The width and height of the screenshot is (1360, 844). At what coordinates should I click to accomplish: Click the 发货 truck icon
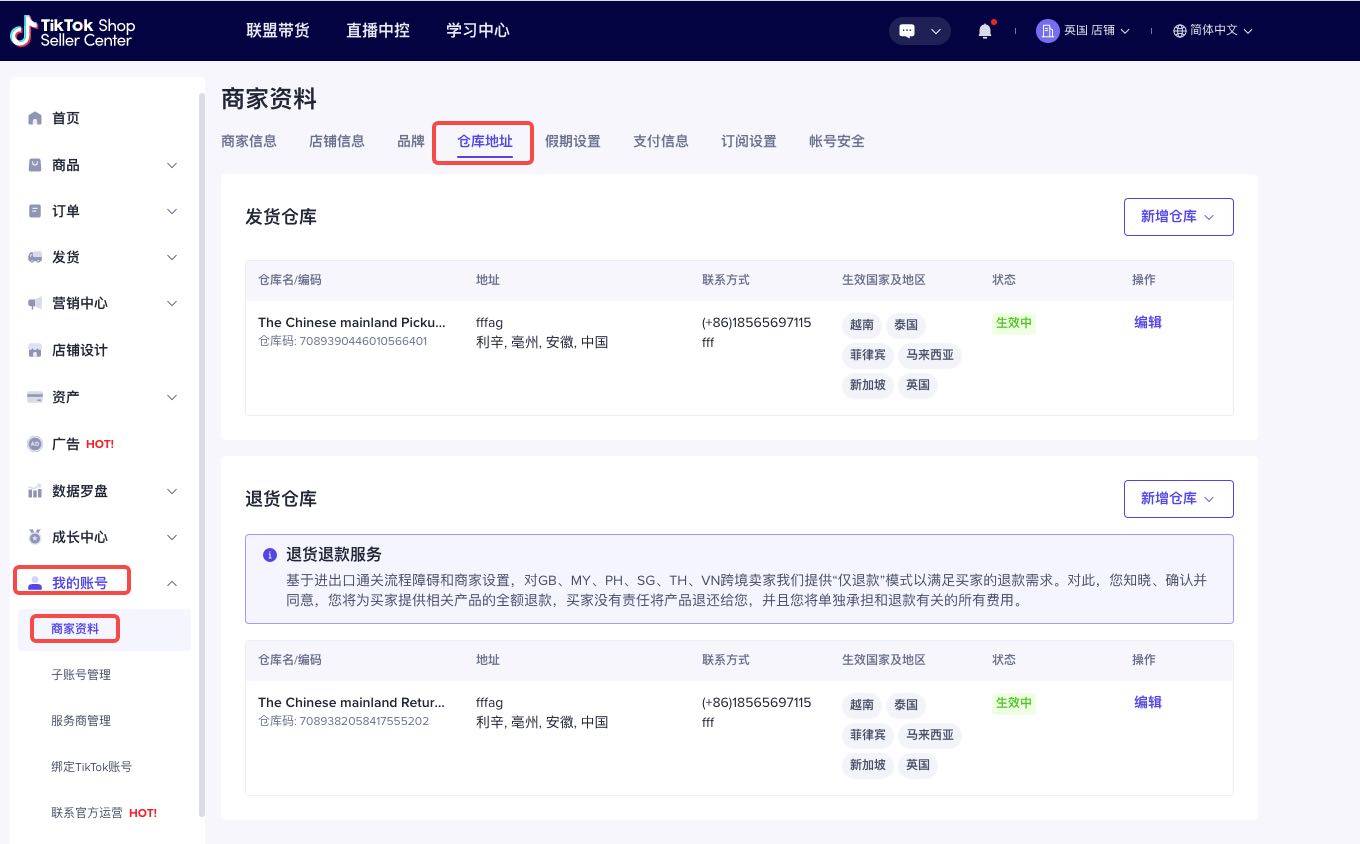pos(35,257)
